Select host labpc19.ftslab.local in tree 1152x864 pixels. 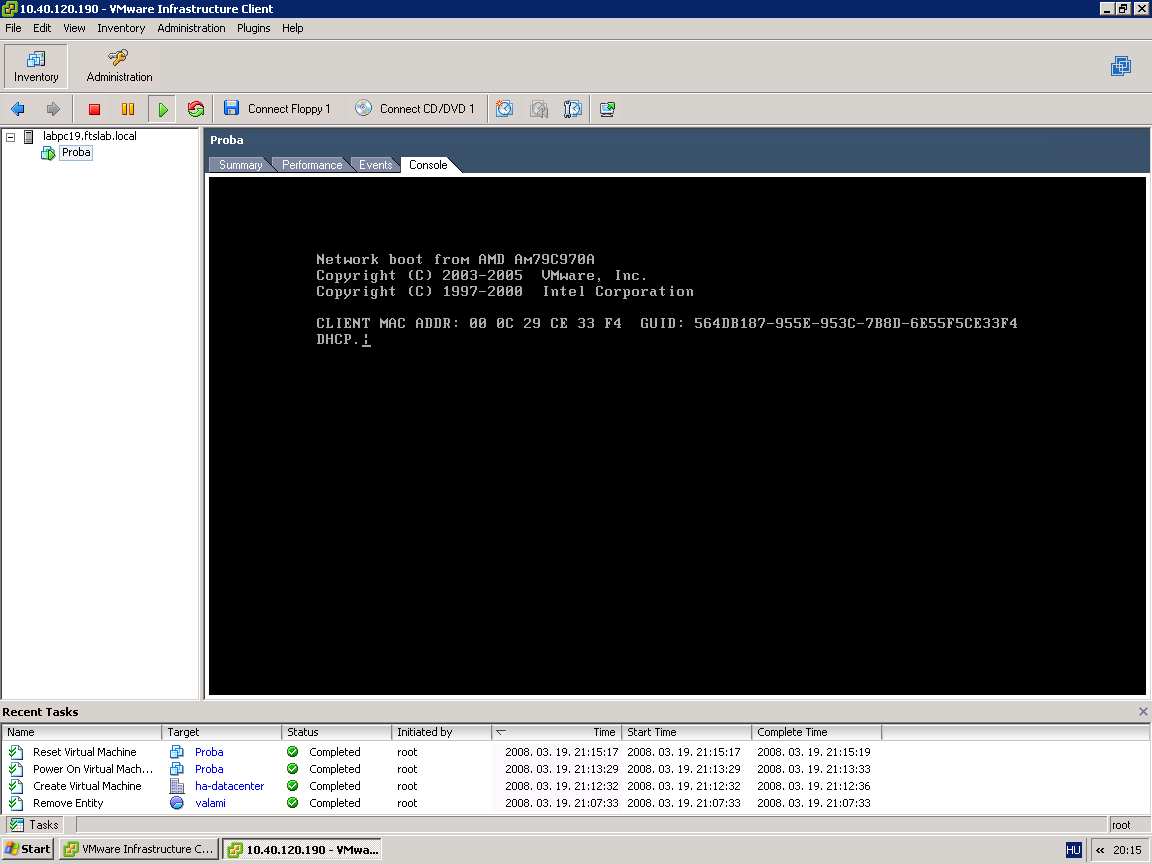pos(89,136)
